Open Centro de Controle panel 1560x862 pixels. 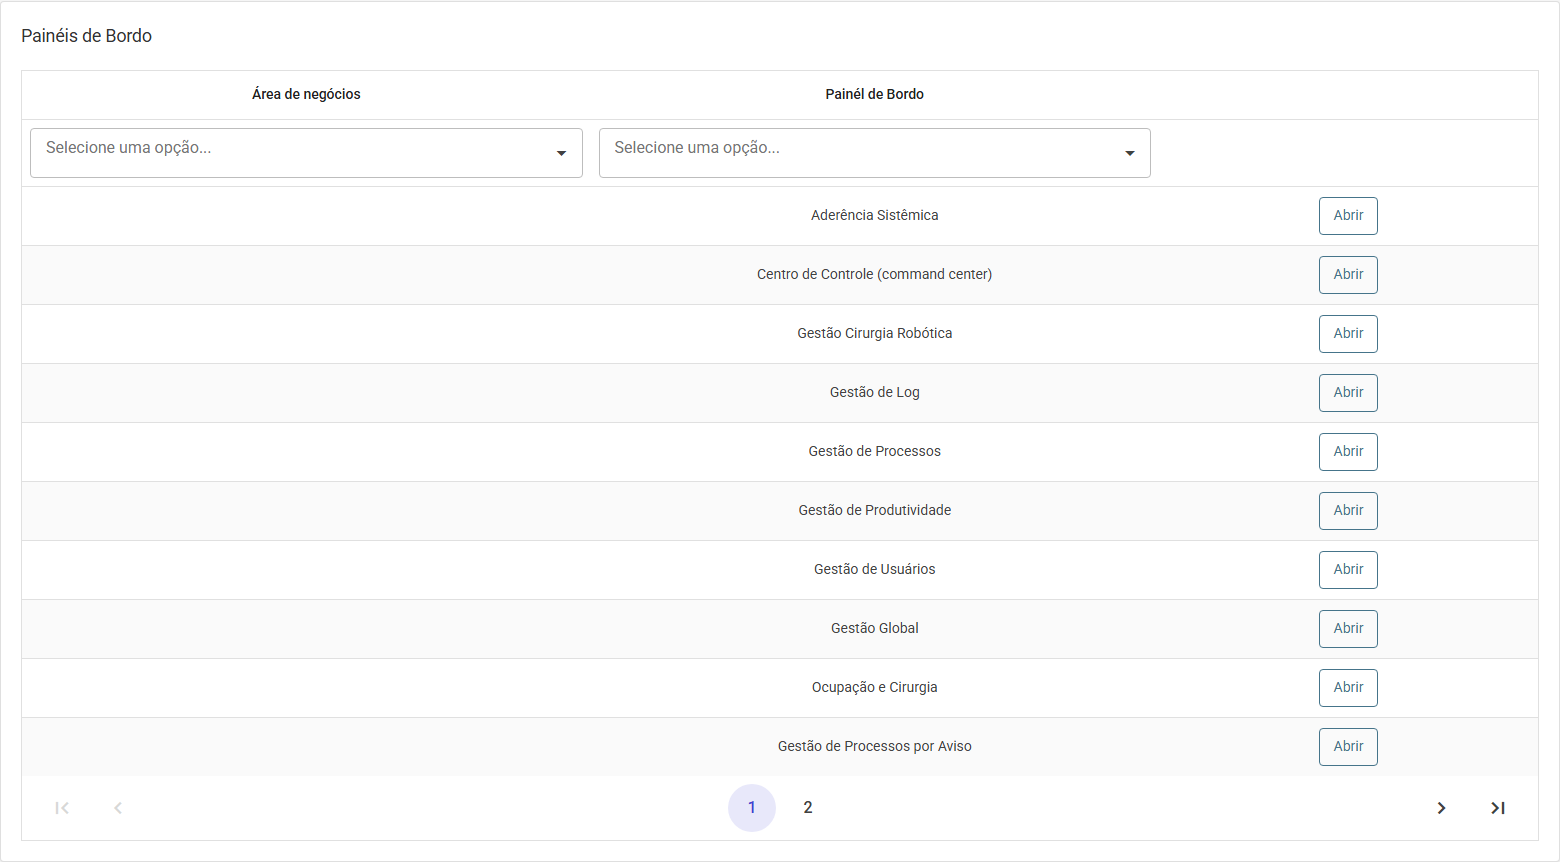1348,275
